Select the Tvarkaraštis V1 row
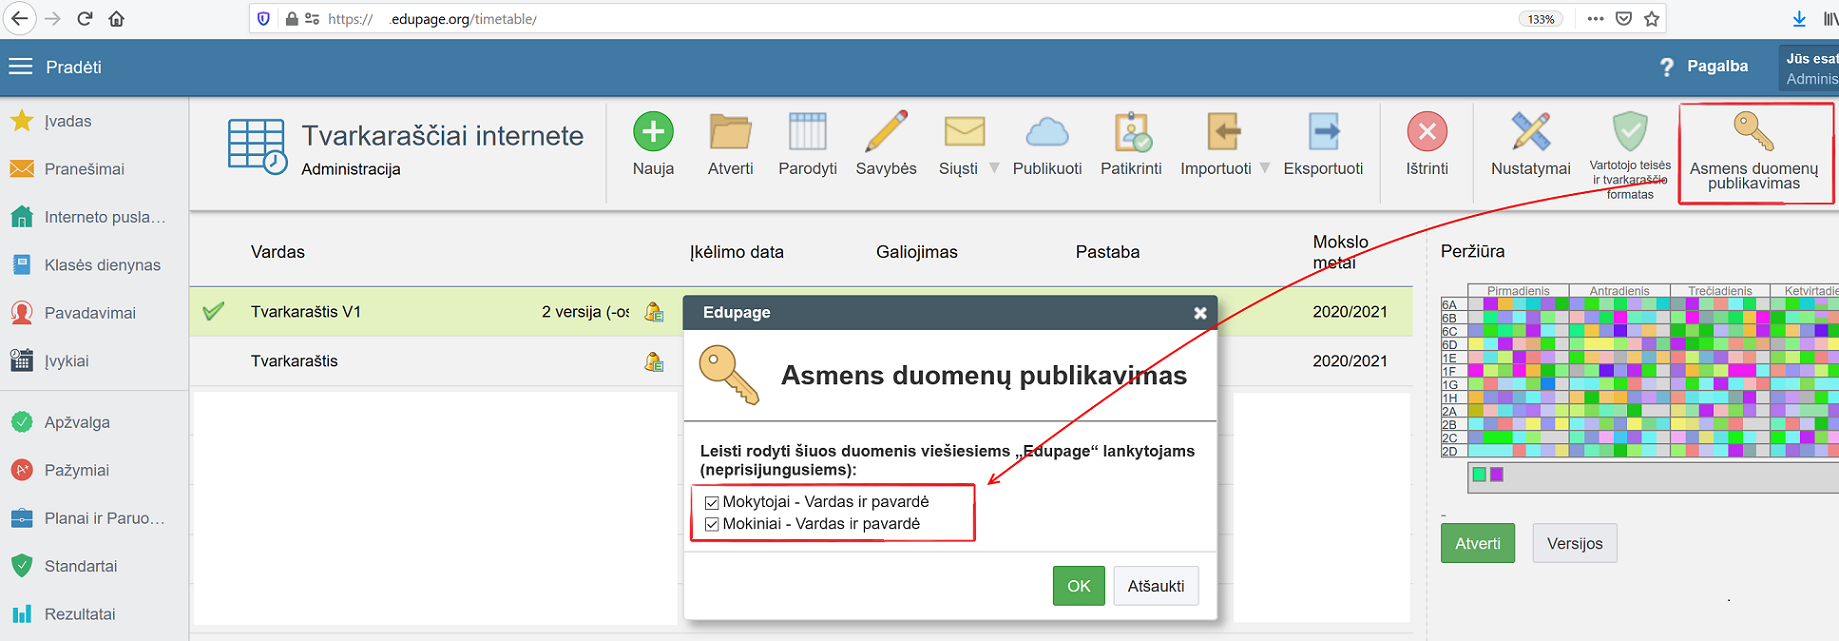Viewport: 1839px width, 641px height. pos(800,311)
